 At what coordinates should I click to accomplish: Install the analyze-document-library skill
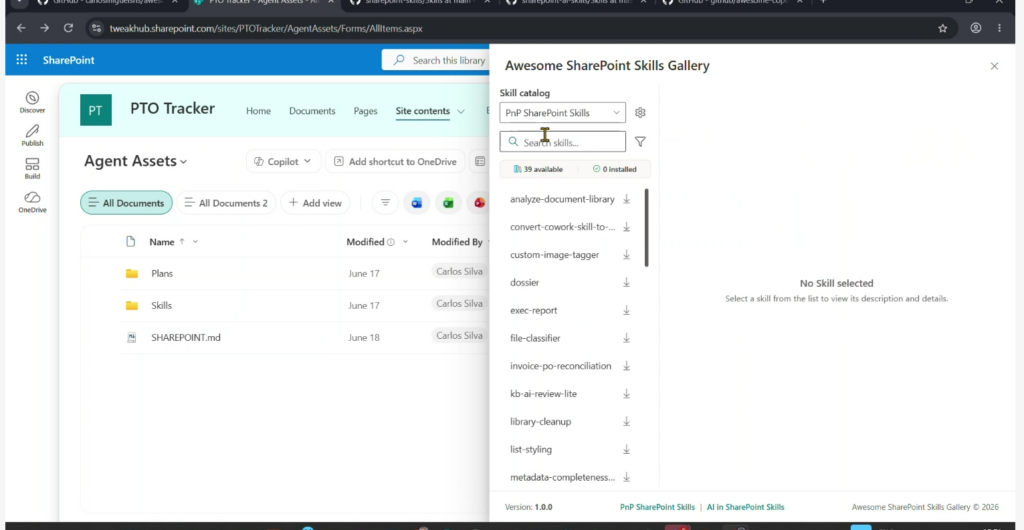pos(626,199)
